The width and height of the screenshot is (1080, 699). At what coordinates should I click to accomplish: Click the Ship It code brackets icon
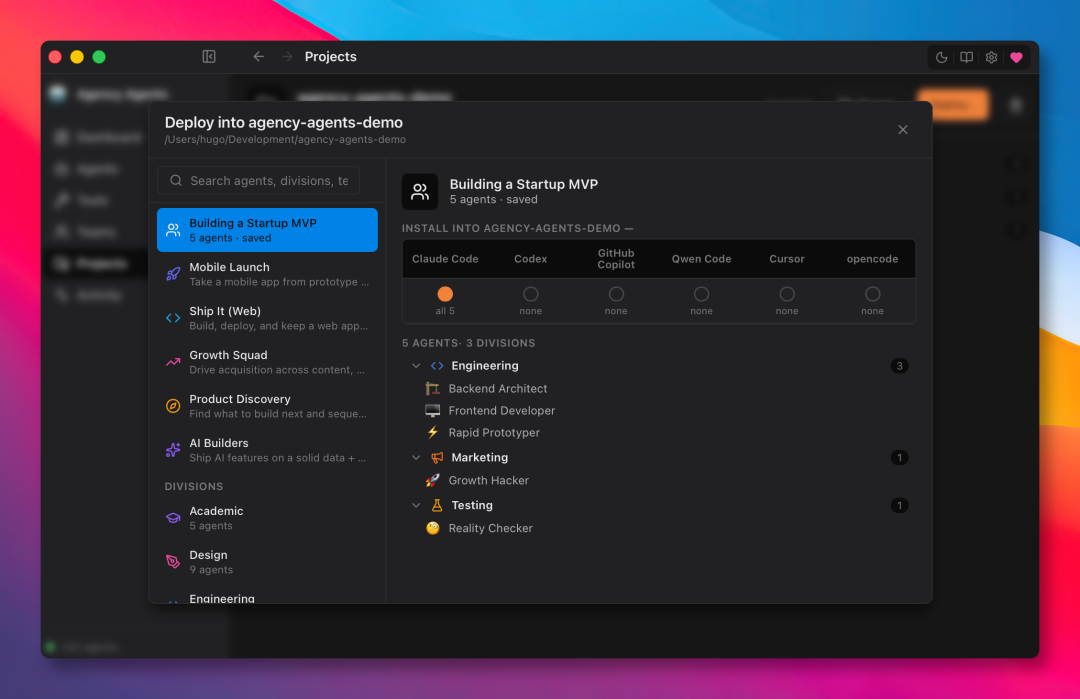[173, 318]
